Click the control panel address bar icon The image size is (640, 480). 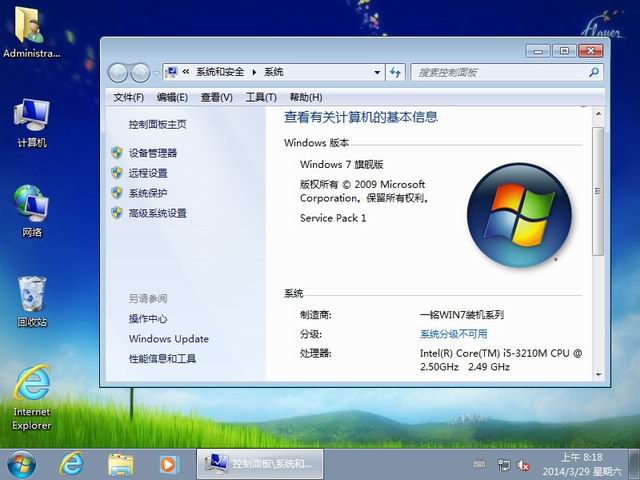(x=171, y=72)
